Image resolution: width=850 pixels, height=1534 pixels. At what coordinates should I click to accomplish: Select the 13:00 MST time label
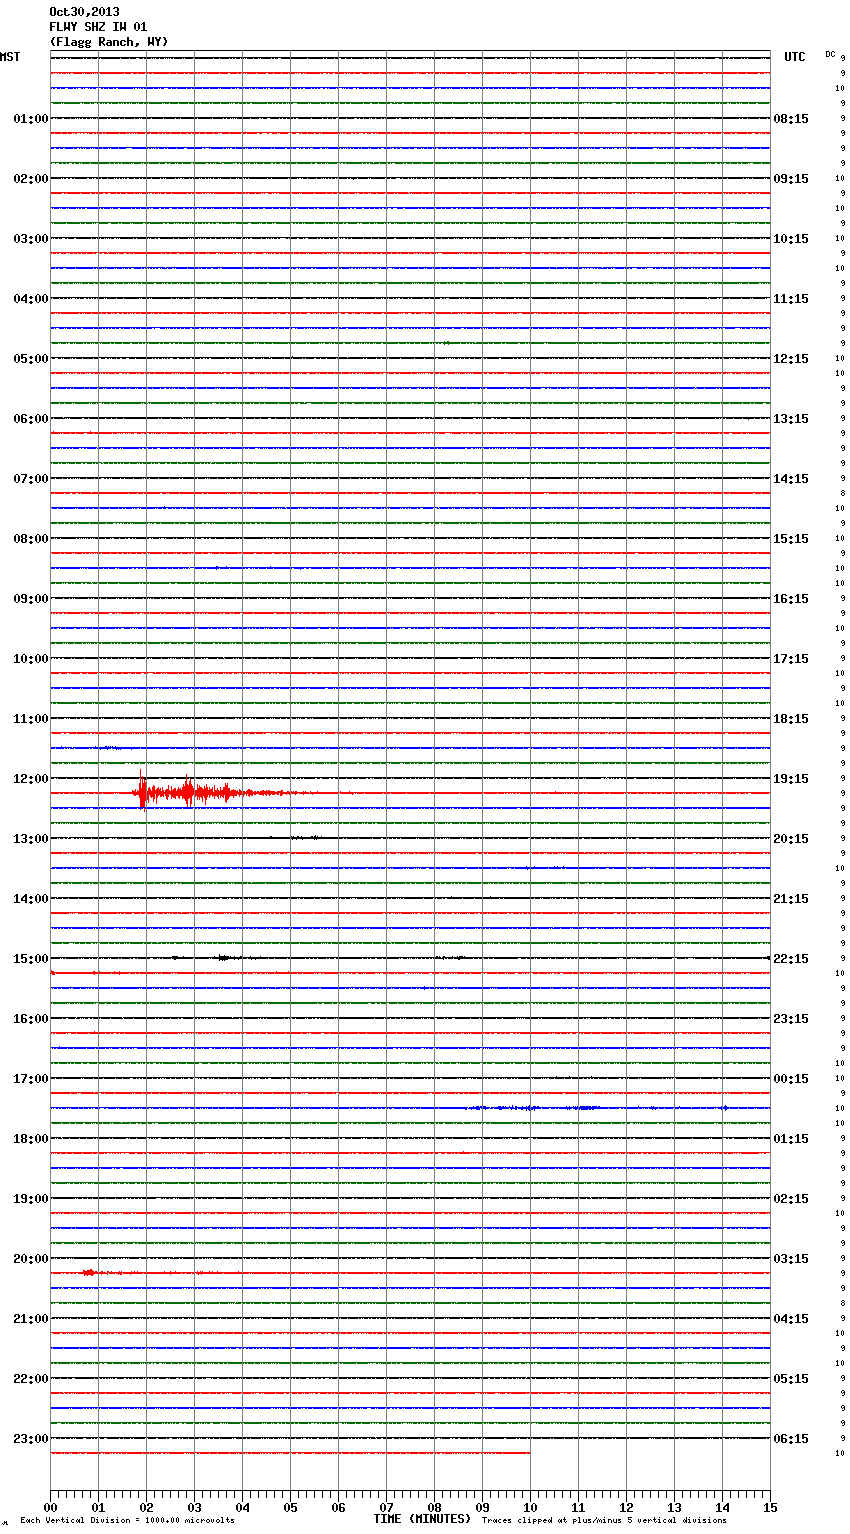point(31,838)
